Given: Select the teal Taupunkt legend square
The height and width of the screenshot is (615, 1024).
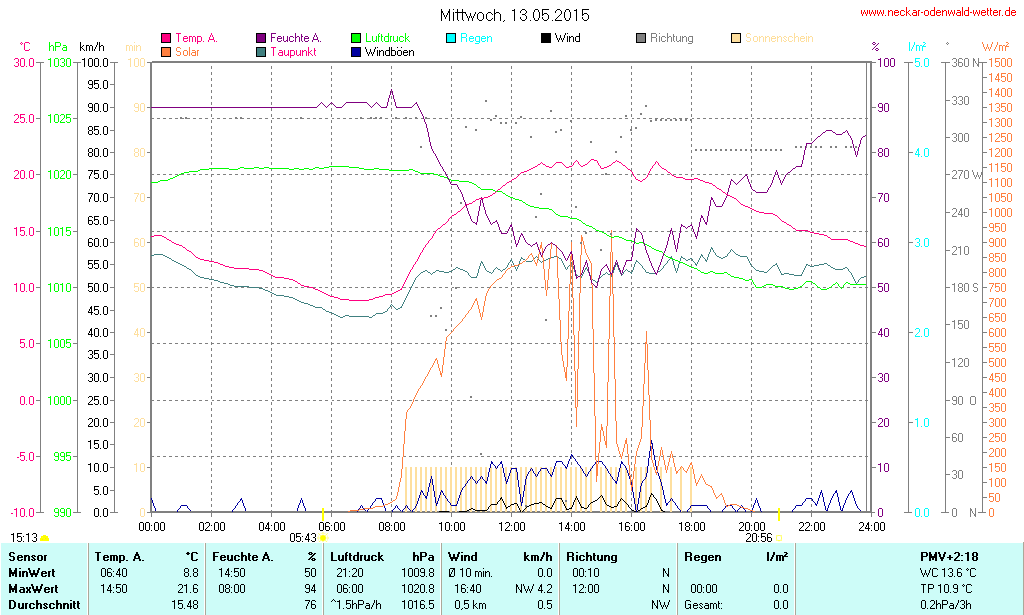Looking at the screenshot, I should click(261, 51).
